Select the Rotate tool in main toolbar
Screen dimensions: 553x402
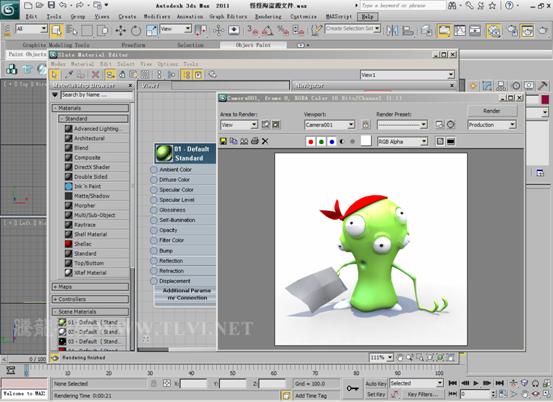click(136, 31)
